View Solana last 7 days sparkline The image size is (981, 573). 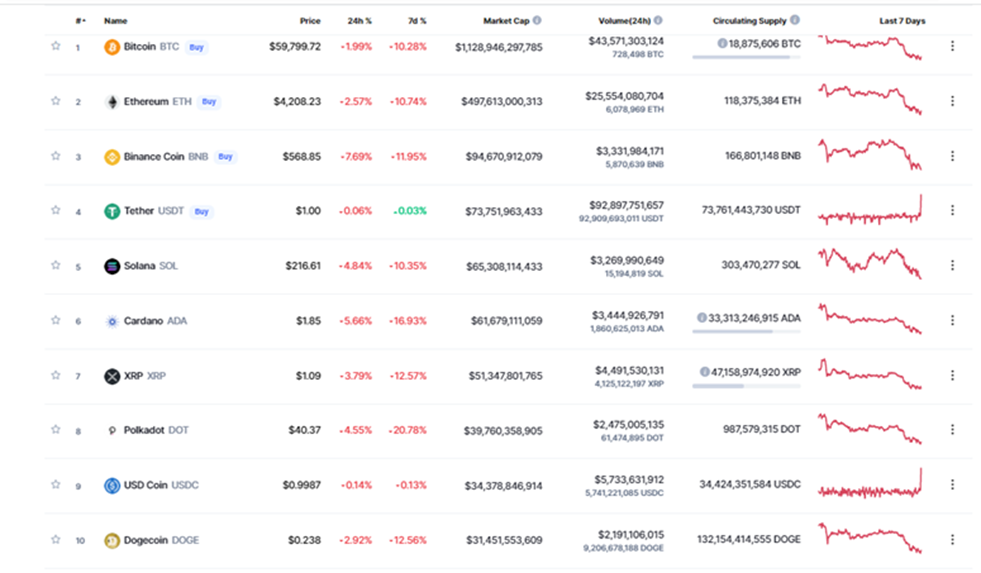click(x=870, y=263)
